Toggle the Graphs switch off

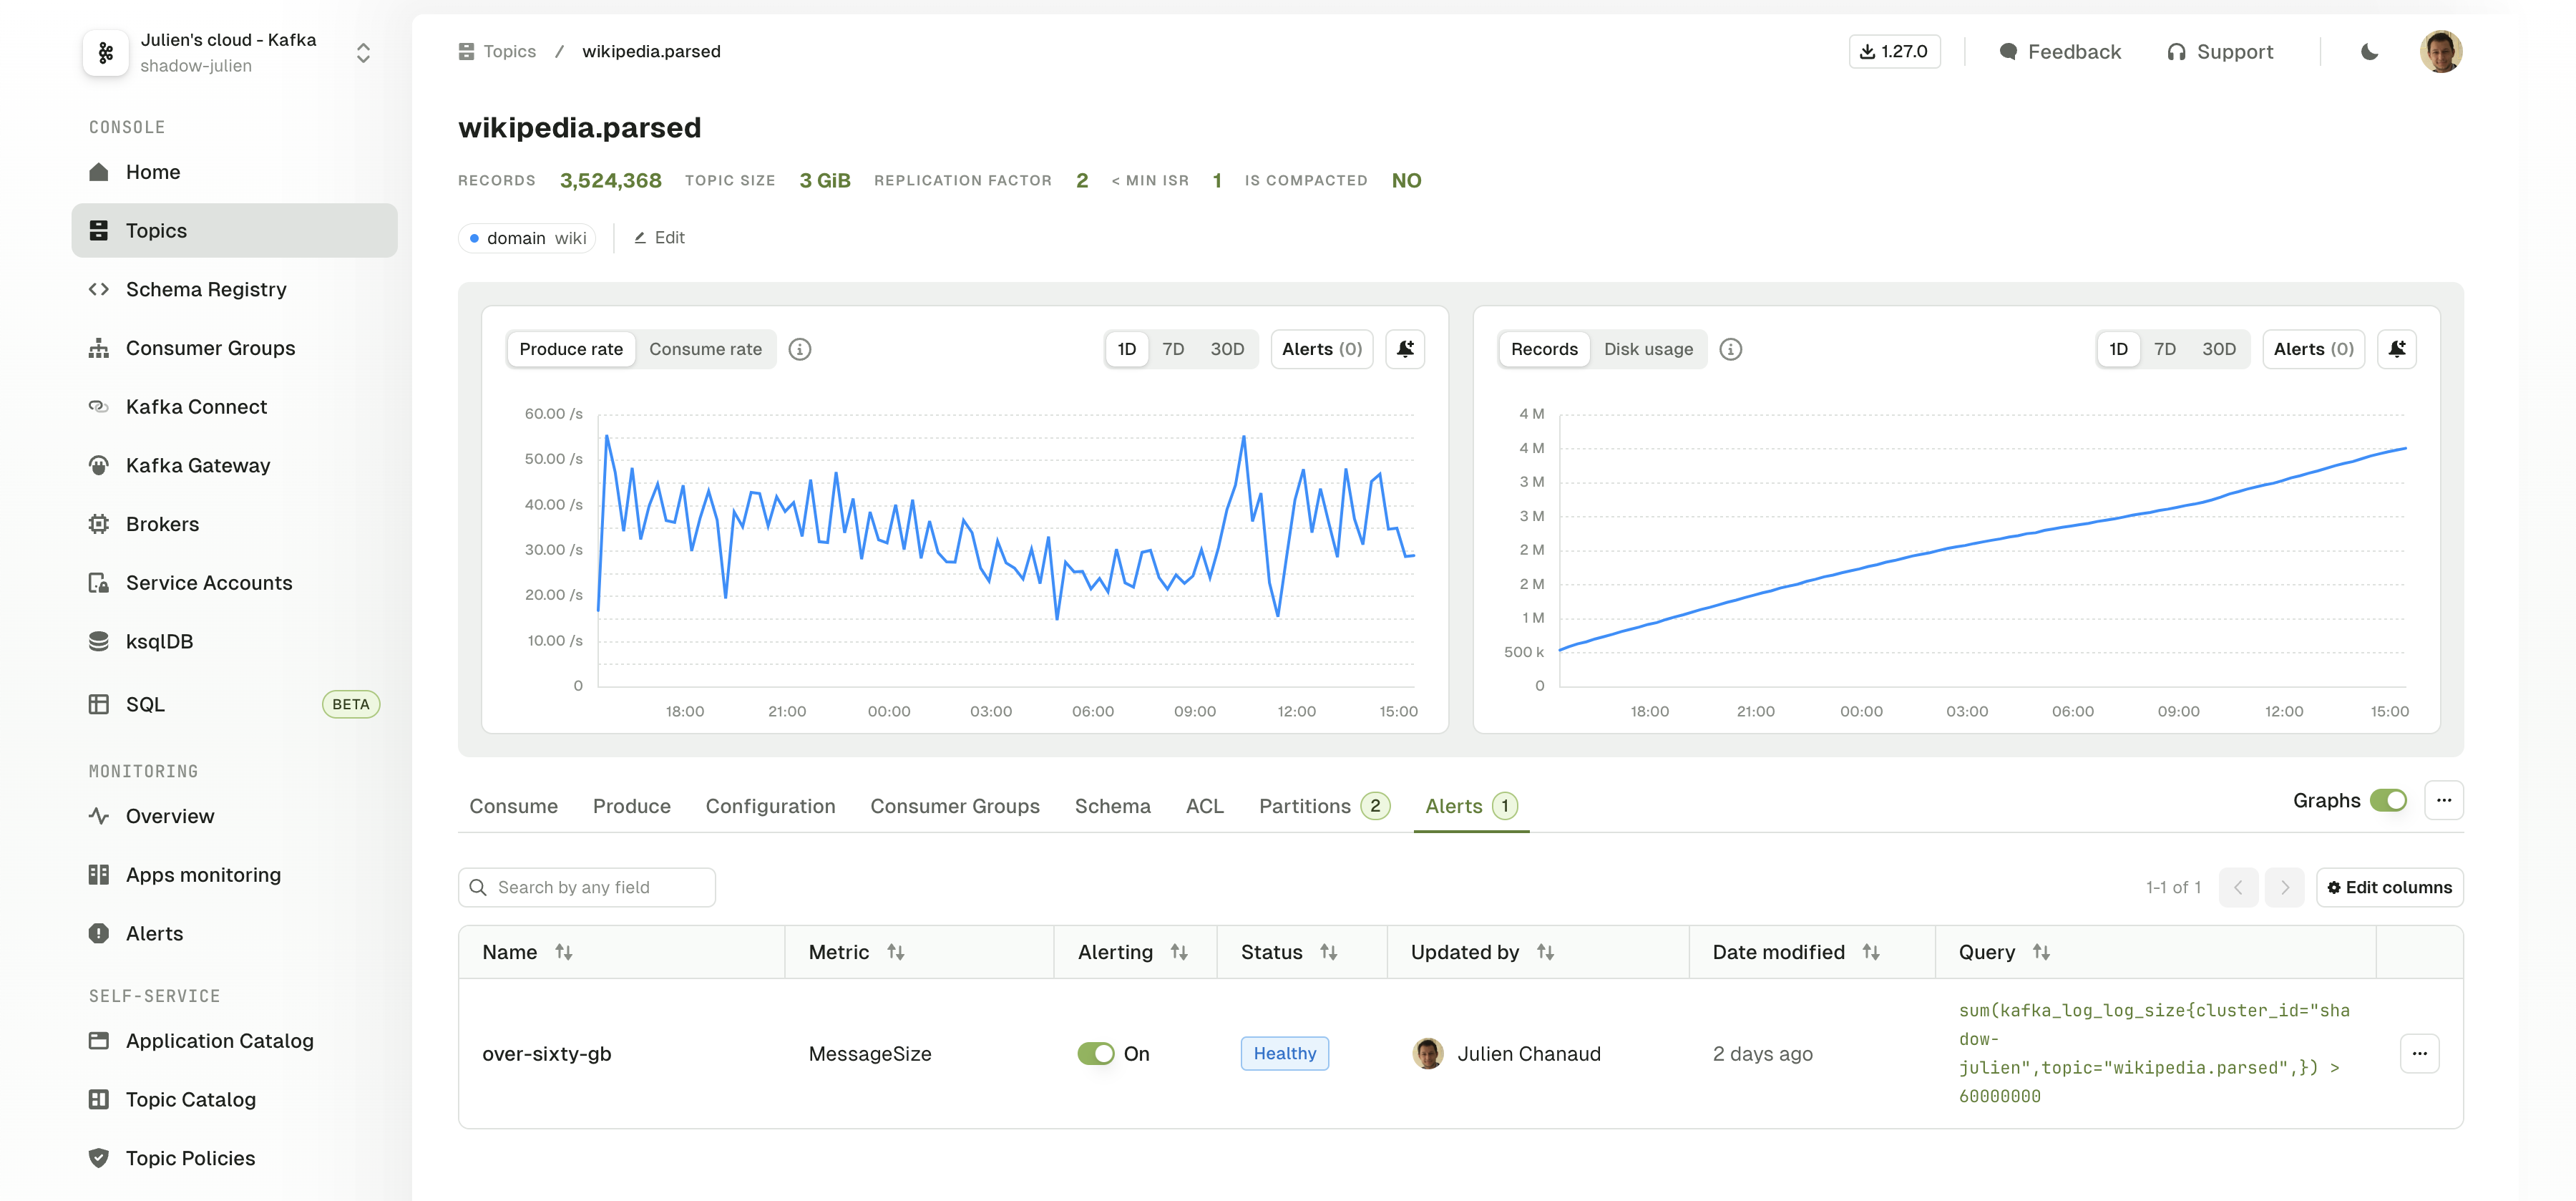click(x=2388, y=801)
